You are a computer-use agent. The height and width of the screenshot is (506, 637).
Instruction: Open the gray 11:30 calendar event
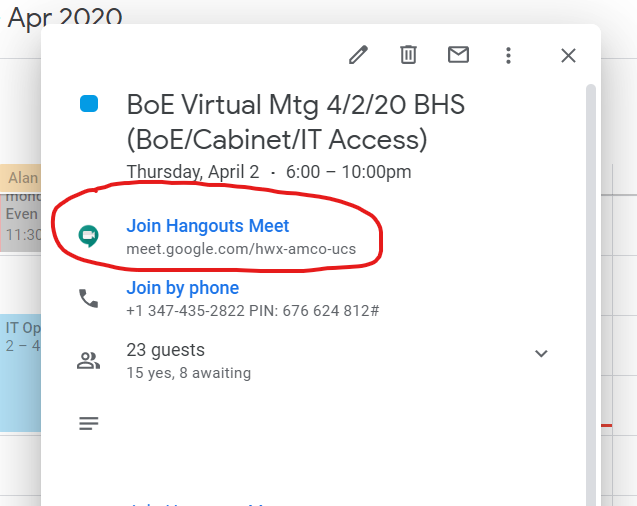point(20,222)
